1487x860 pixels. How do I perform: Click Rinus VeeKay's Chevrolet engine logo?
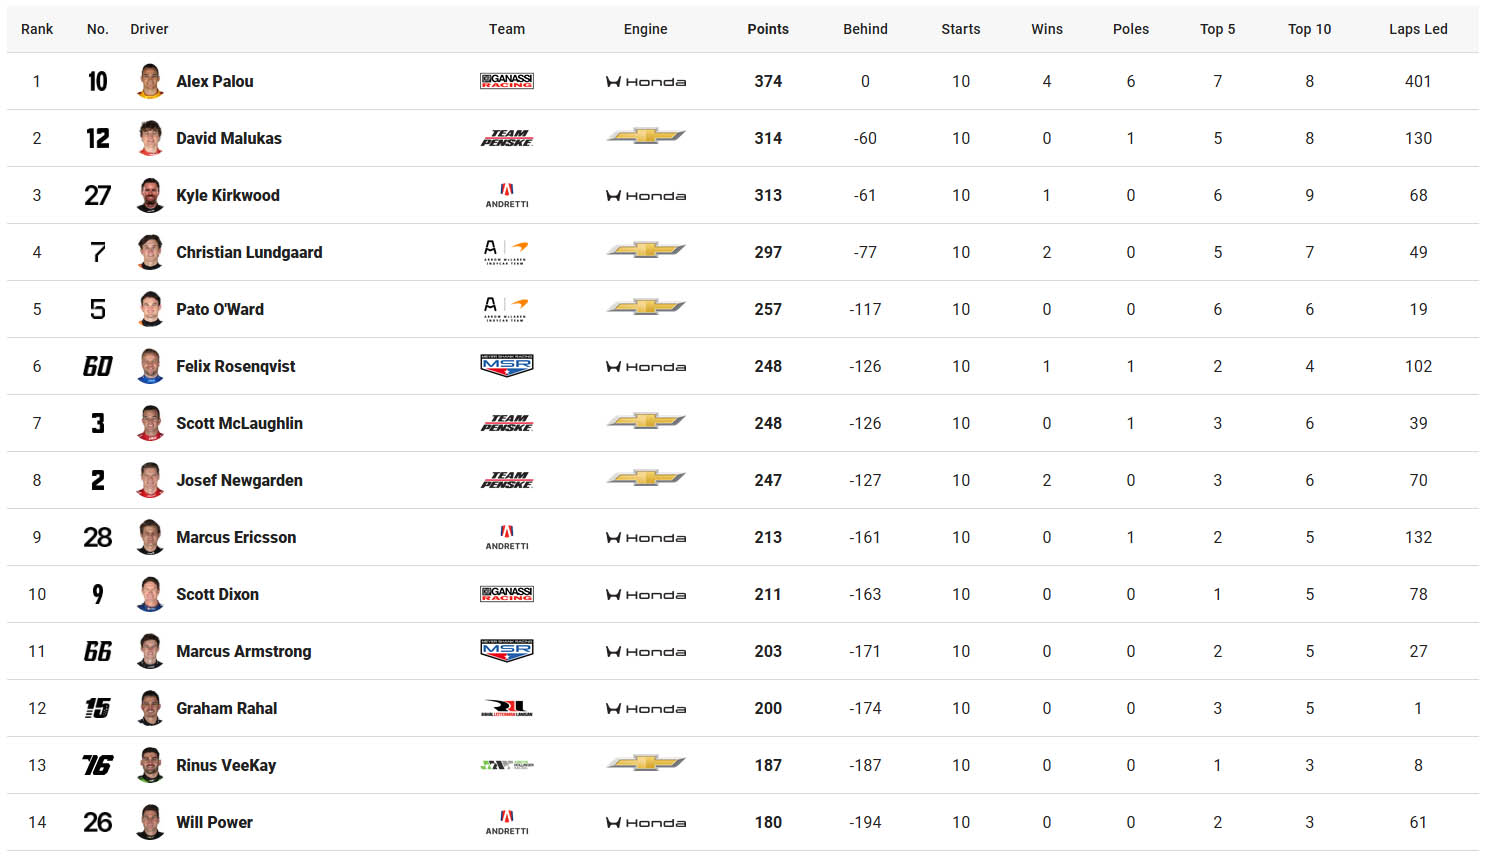click(646, 763)
